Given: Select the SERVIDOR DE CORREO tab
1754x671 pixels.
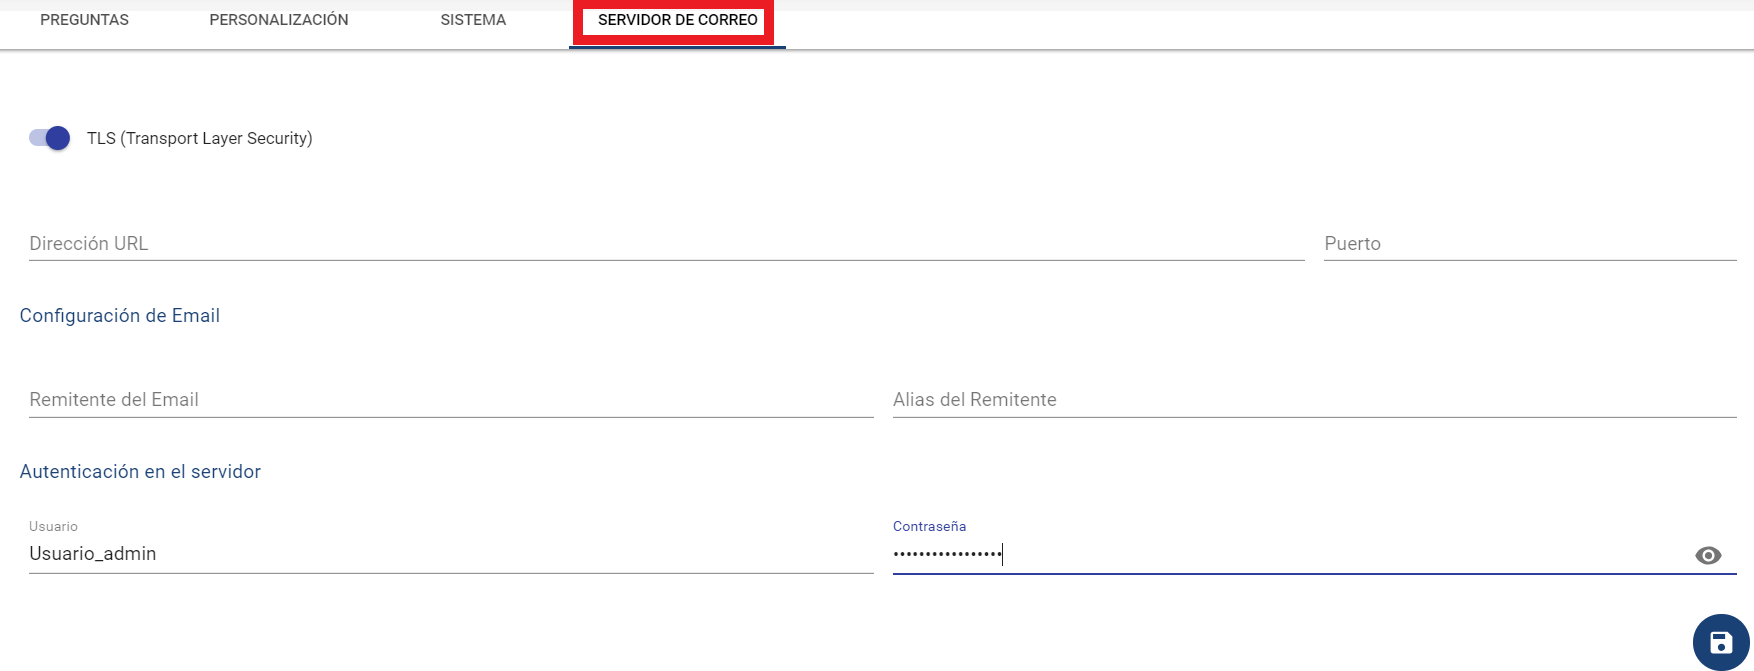Looking at the screenshot, I should 677,20.
